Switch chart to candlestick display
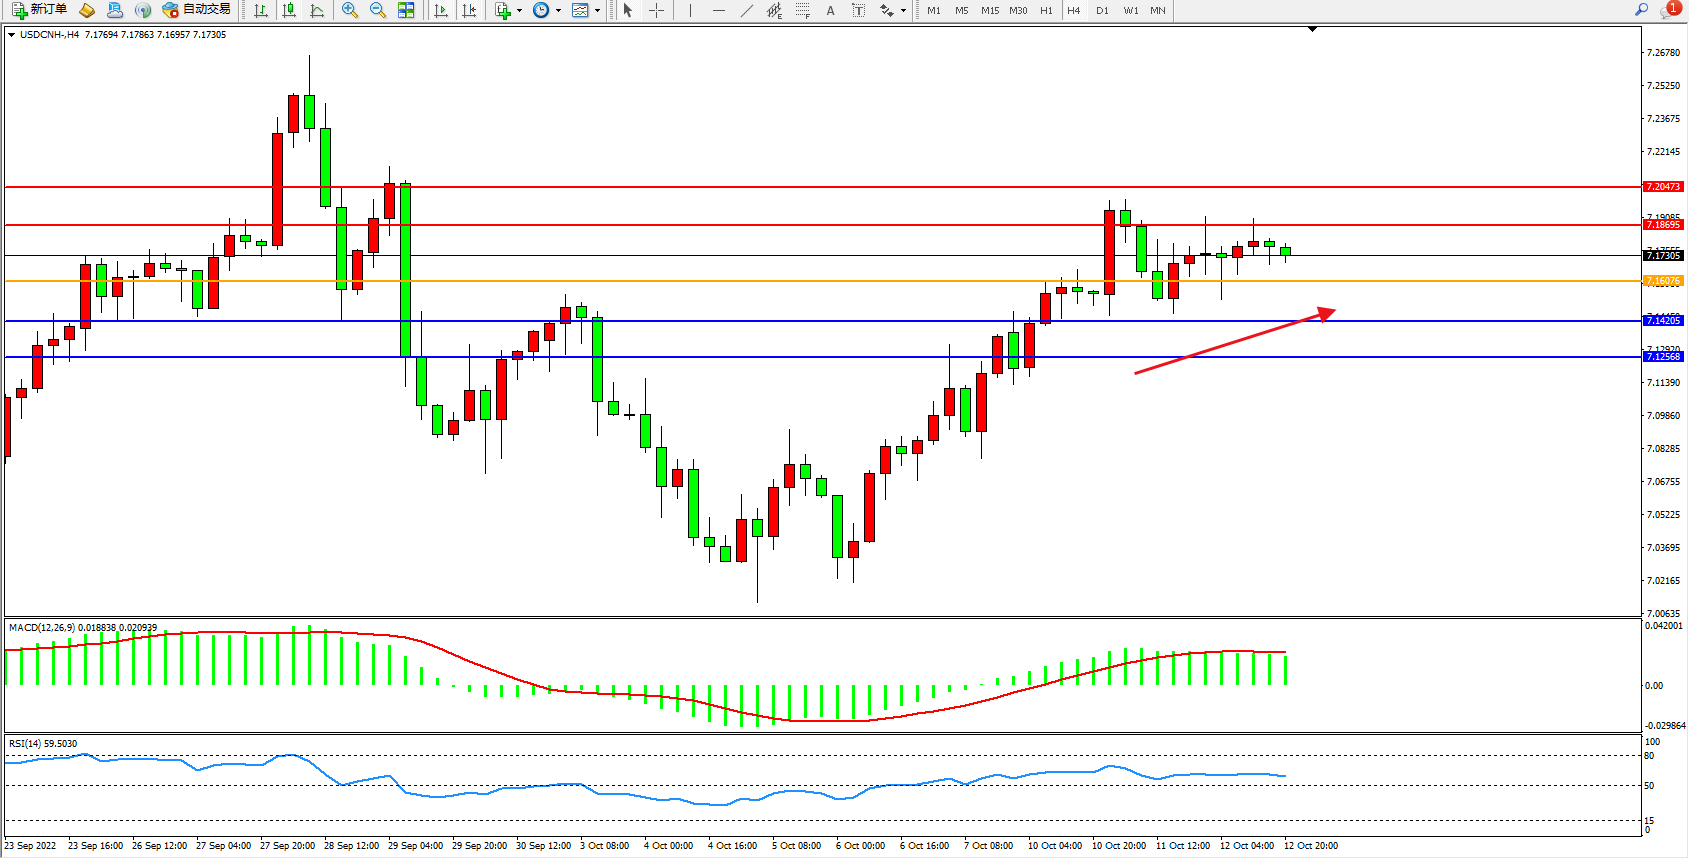Screen dimensions: 1689x859 coord(289,10)
